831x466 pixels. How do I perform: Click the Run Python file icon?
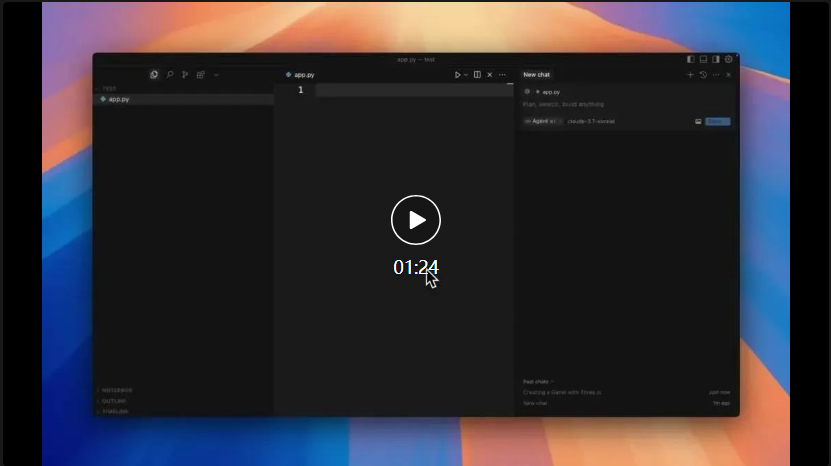(458, 75)
